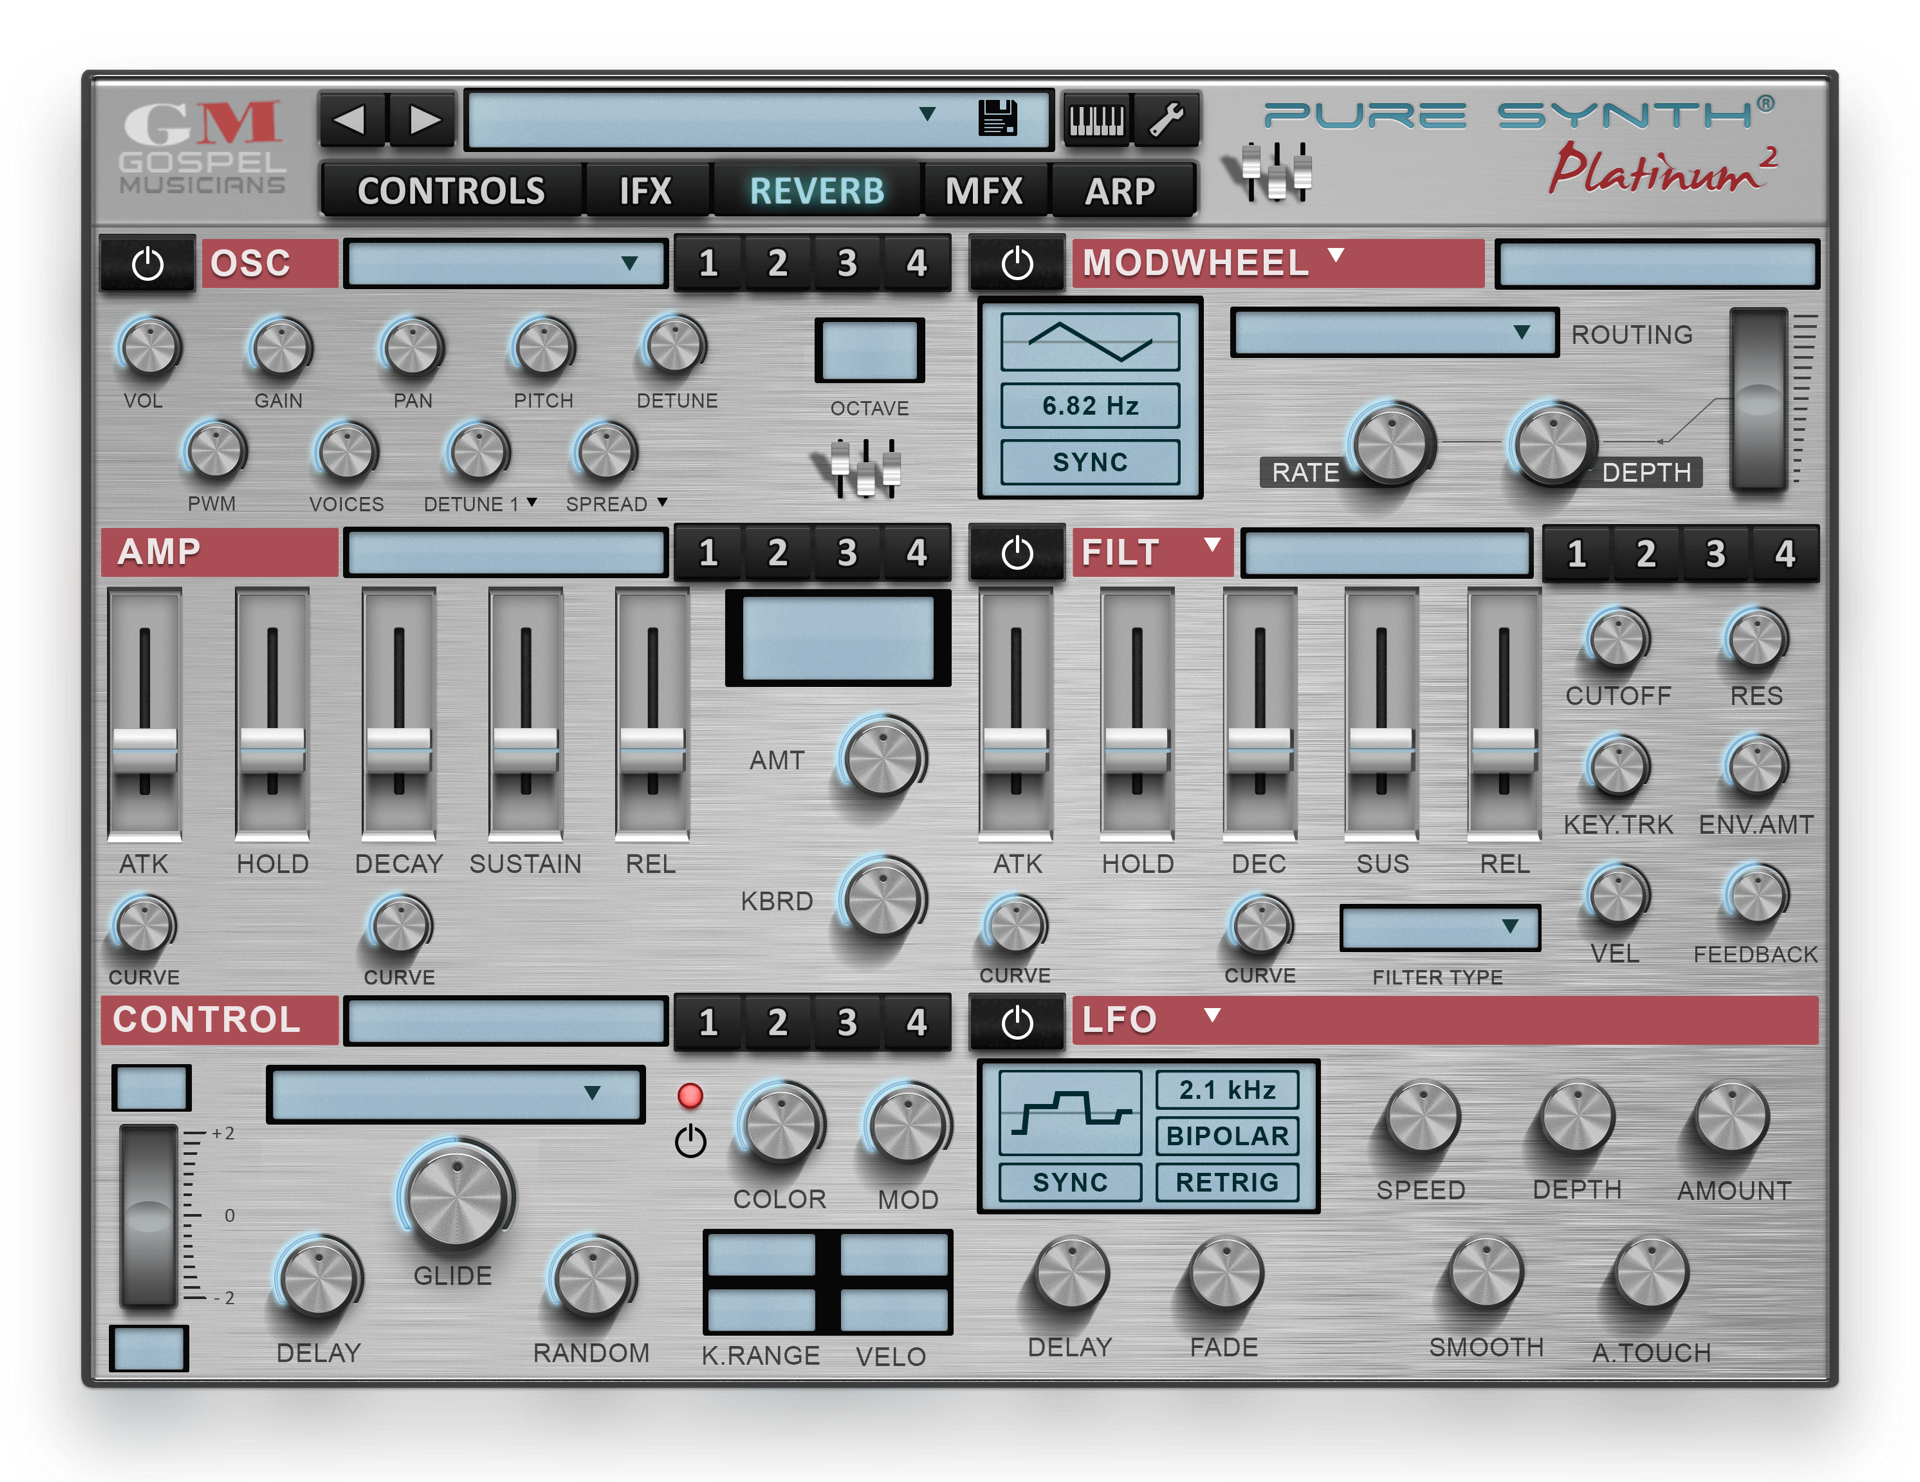Expand the SPREAD dropdown arrow

click(662, 503)
